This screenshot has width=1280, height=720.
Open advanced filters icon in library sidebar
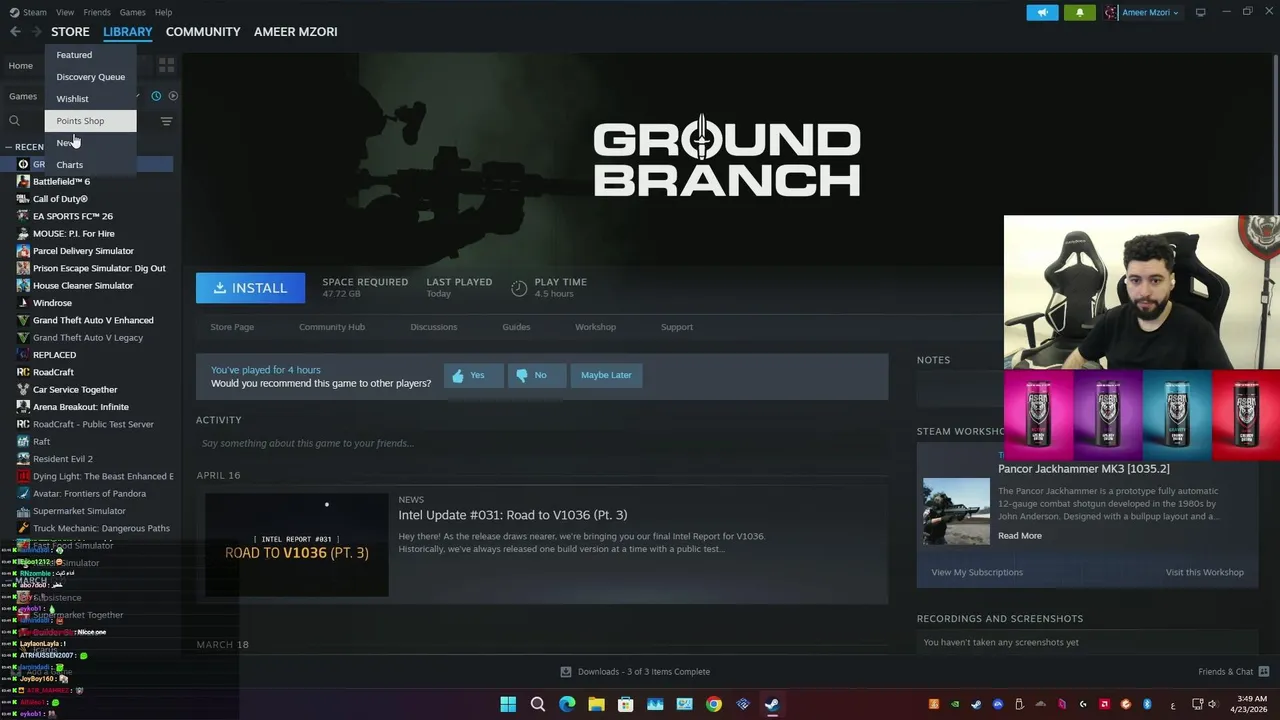[x=167, y=121]
